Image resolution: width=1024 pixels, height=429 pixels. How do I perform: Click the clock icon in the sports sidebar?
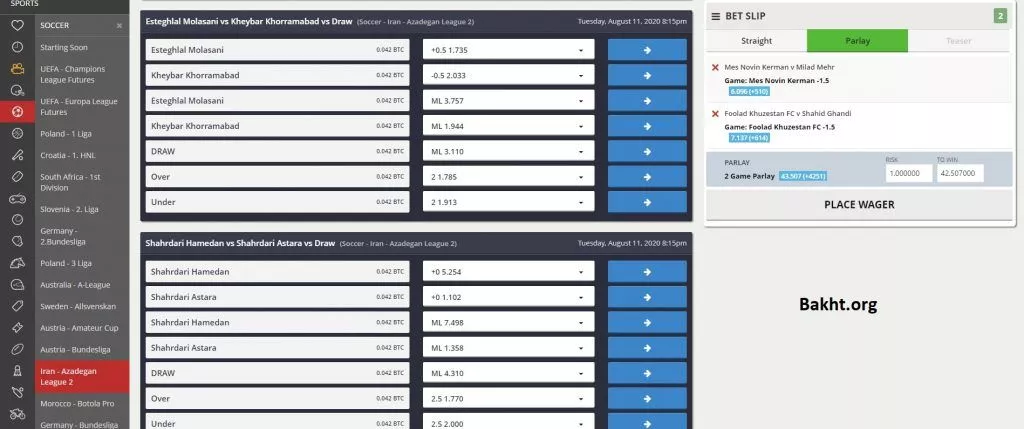coord(16,47)
